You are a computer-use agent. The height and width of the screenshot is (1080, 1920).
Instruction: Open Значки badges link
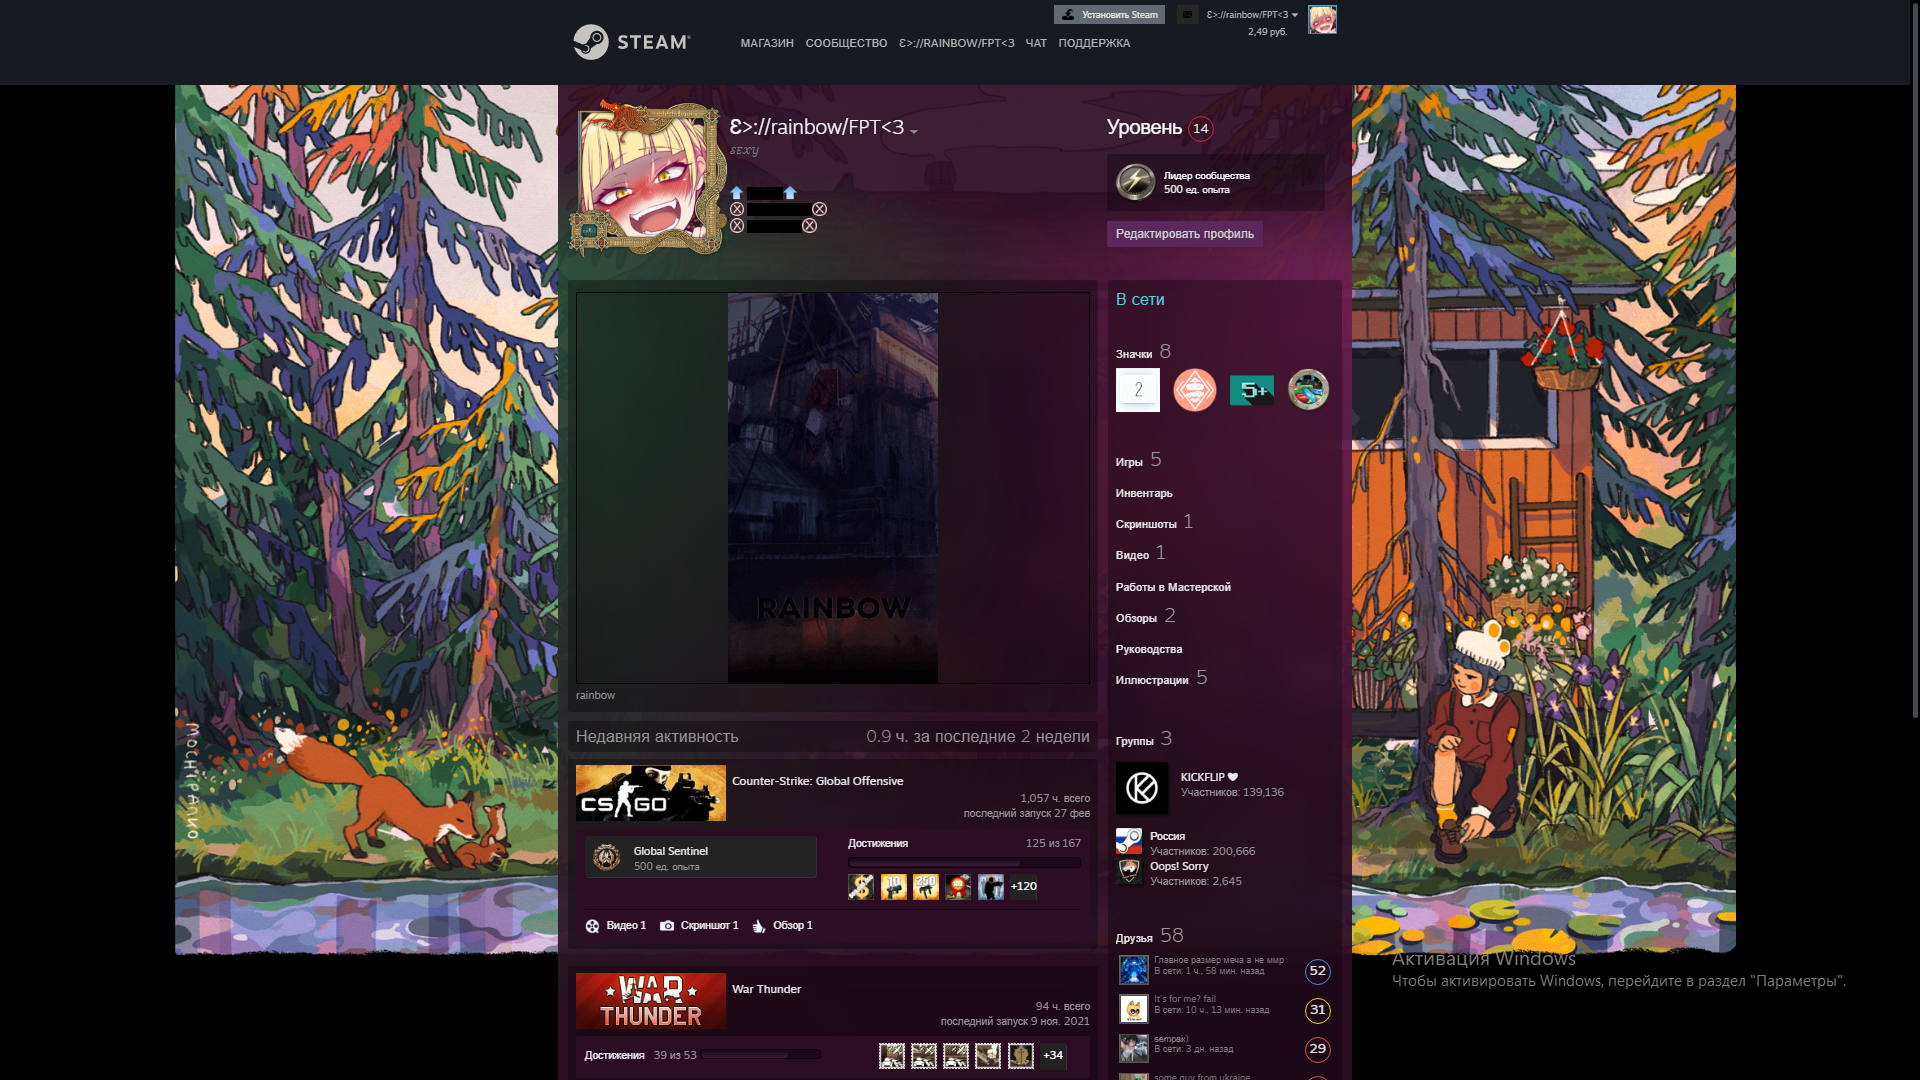coord(1134,354)
